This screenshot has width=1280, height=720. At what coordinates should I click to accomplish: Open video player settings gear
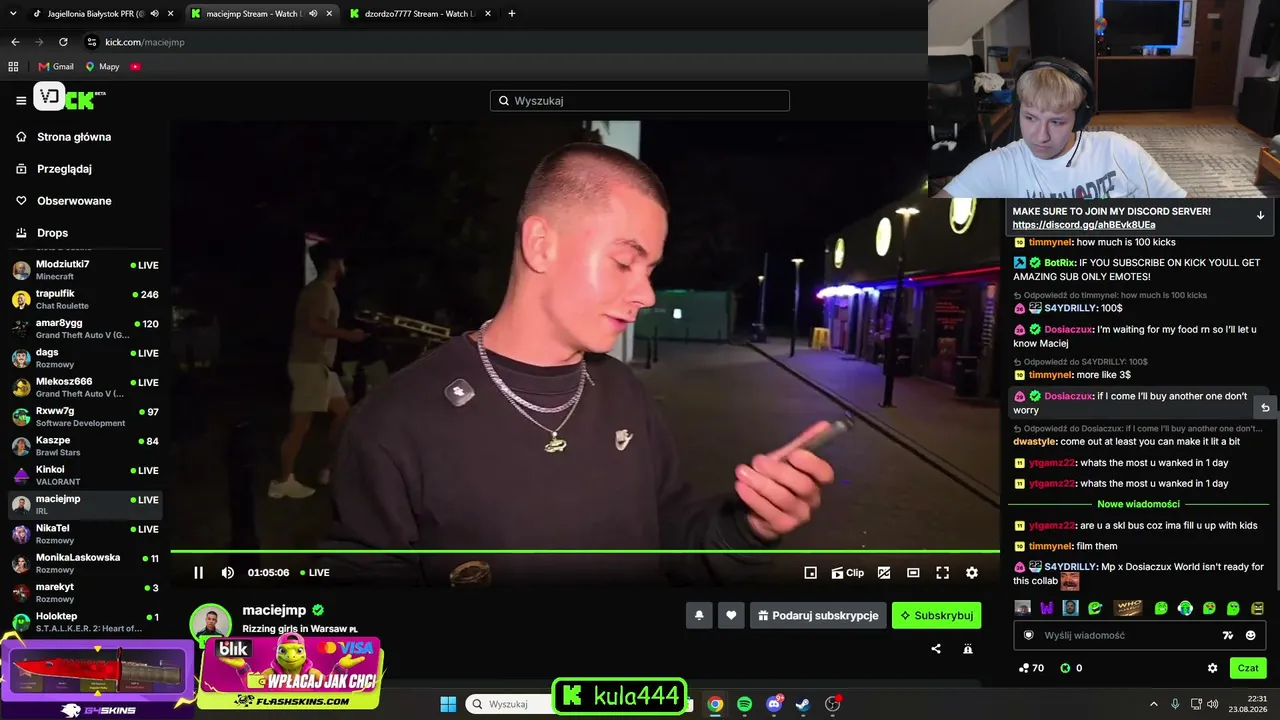tap(972, 573)
